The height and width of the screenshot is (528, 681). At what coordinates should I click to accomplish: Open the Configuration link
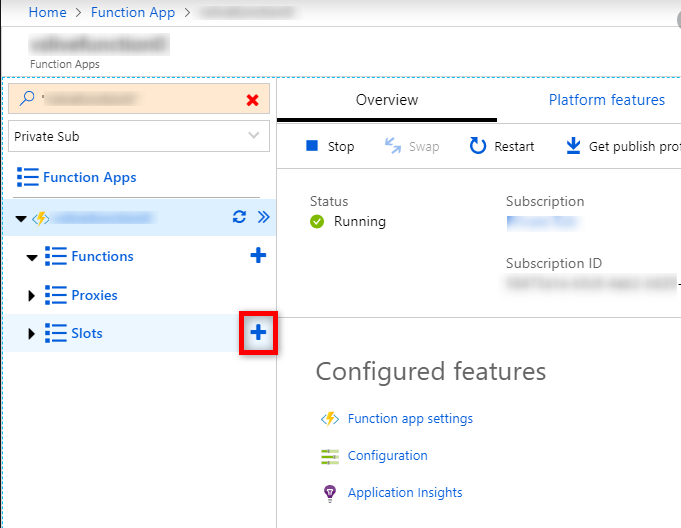click(x=387, y=456)
